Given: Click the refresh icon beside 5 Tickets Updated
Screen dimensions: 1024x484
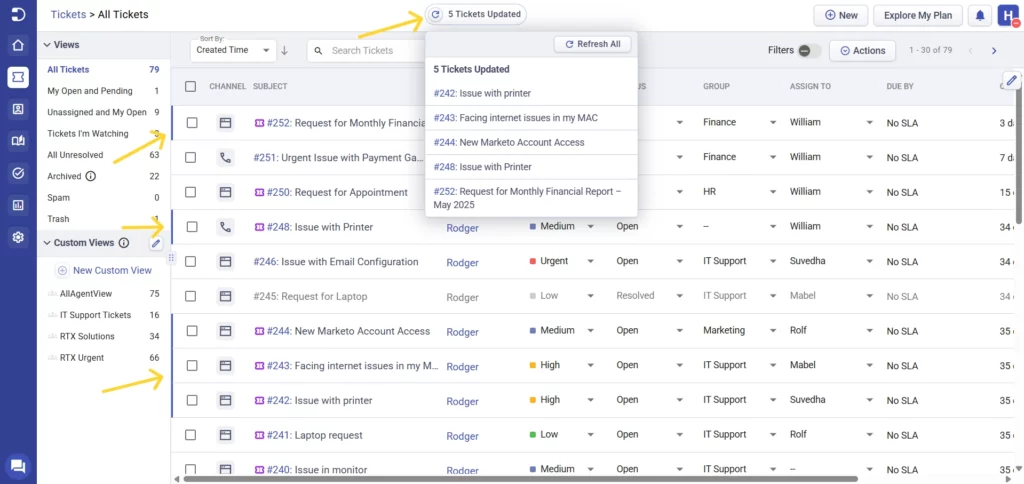Looking at the screenshot, I should [x=436, y=14].
